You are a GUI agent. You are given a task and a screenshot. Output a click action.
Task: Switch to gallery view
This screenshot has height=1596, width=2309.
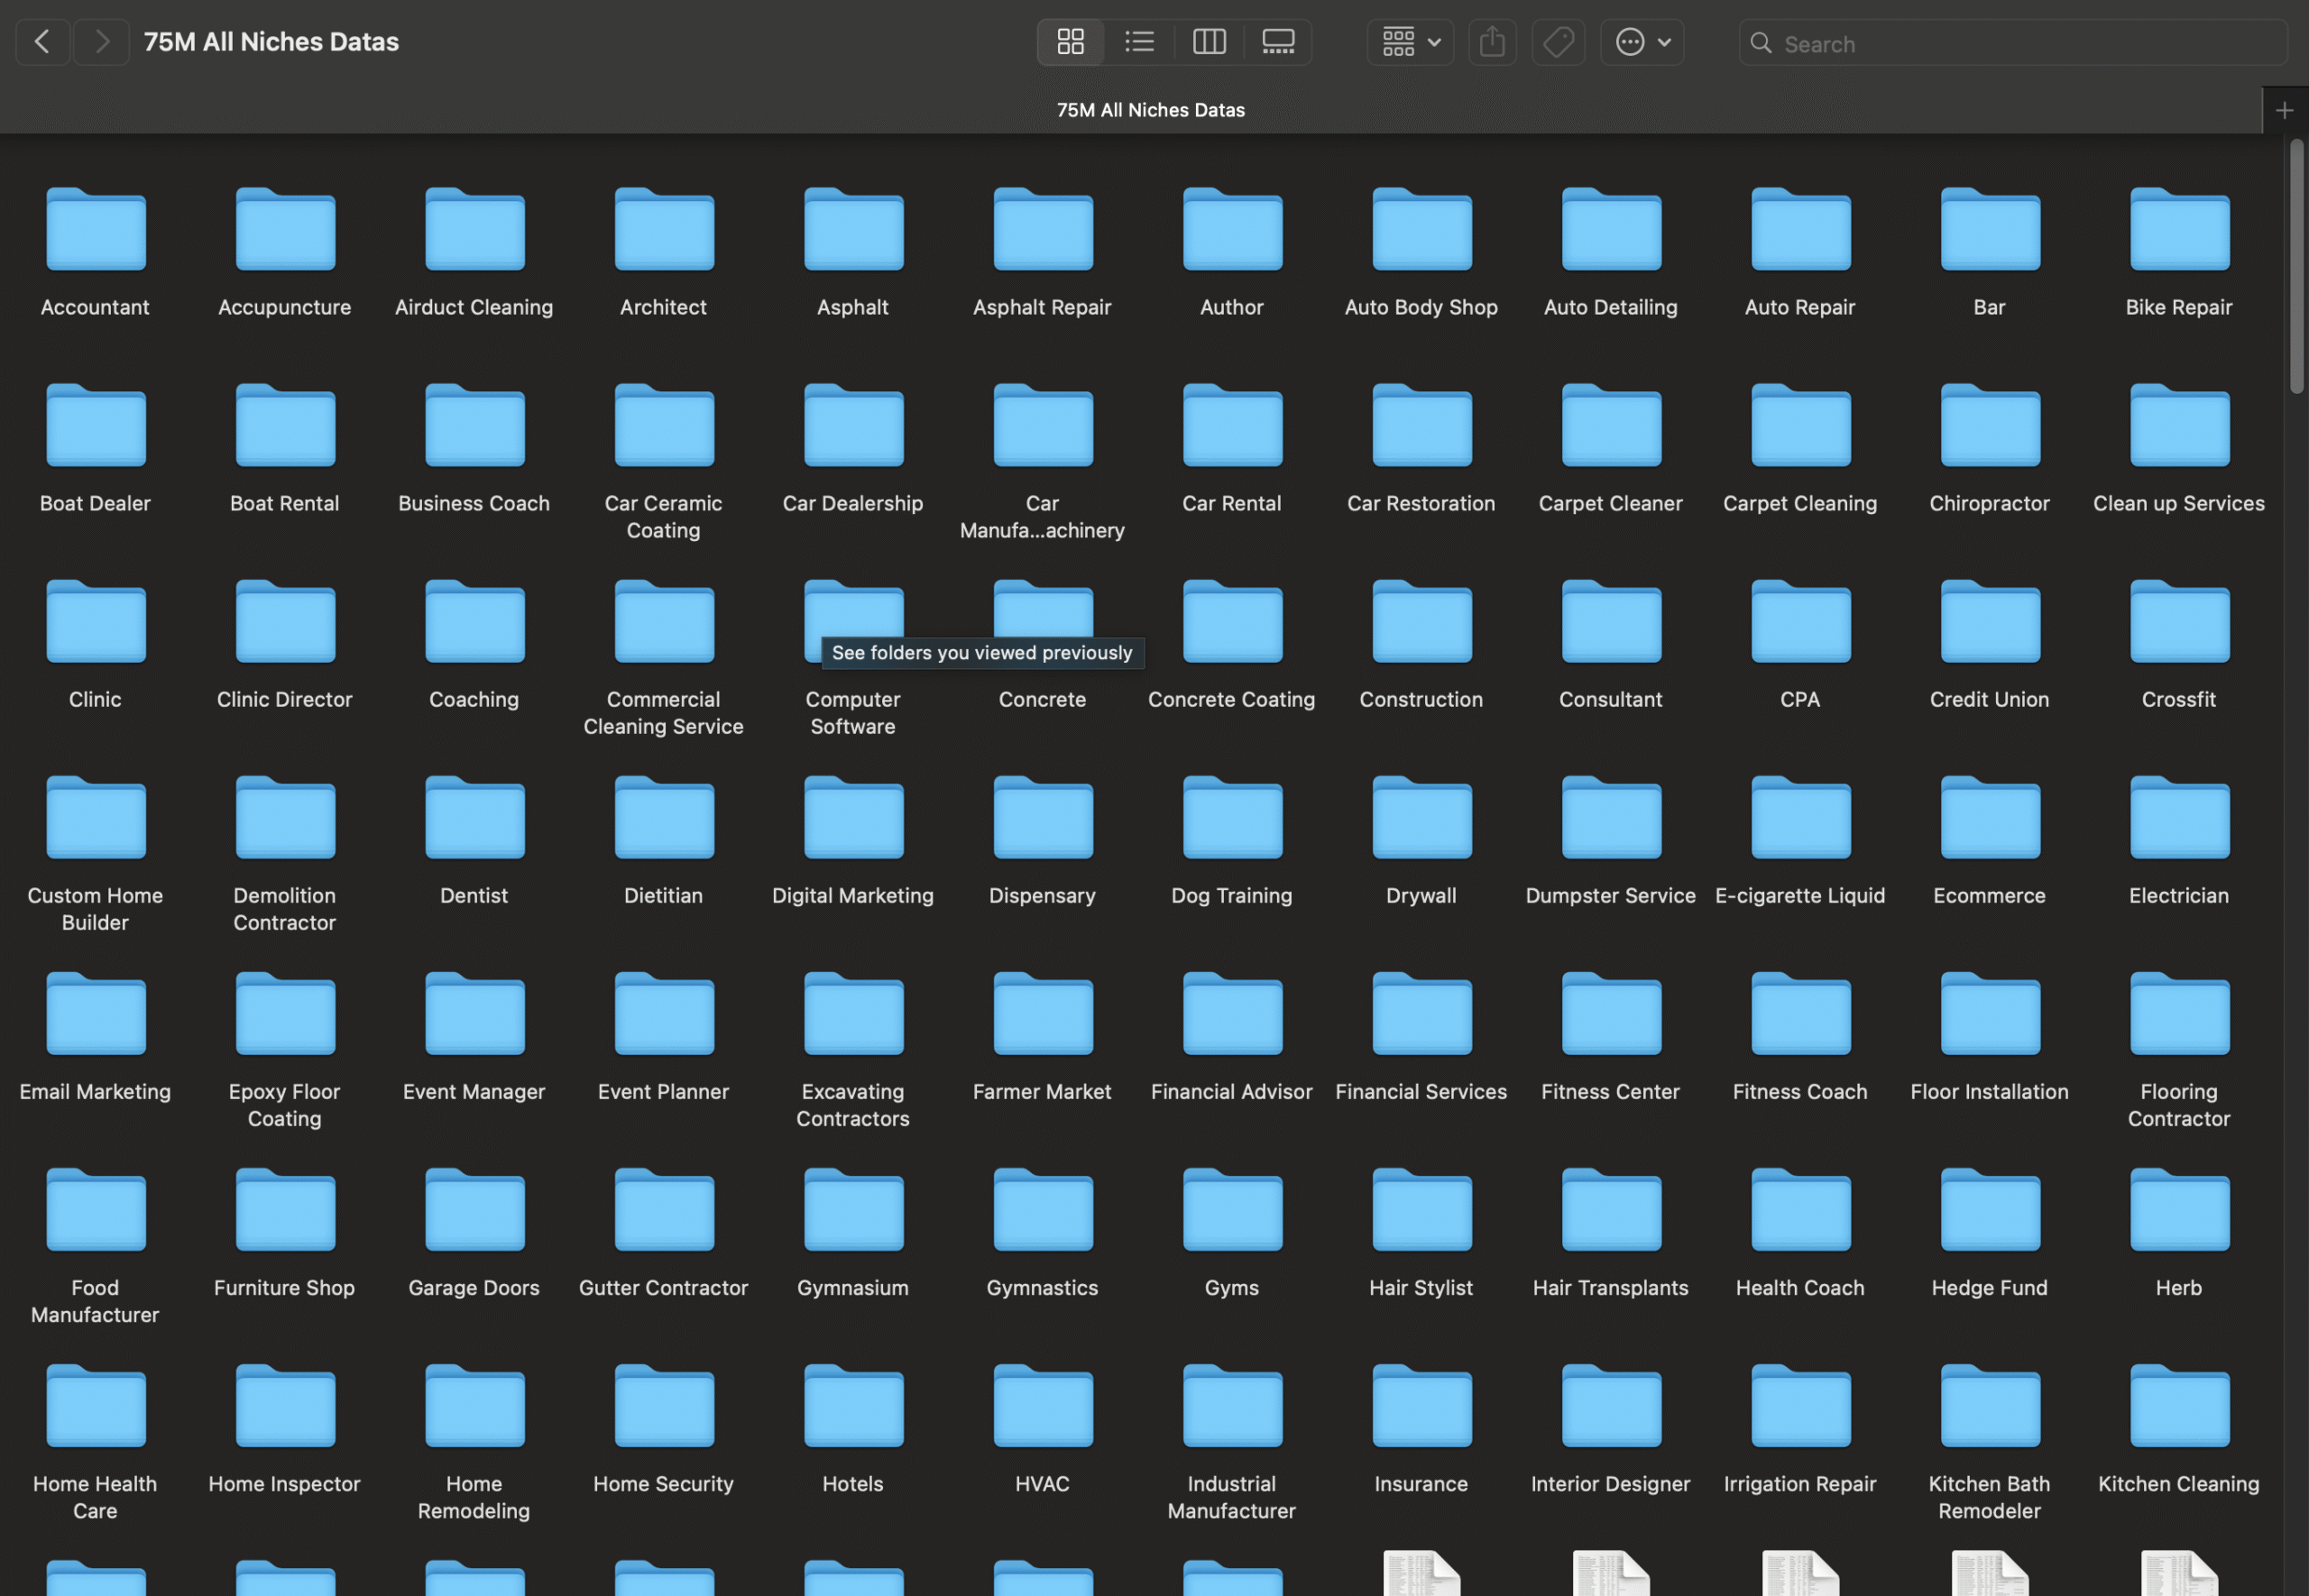pyautogui.click(x=1278, y=42)
